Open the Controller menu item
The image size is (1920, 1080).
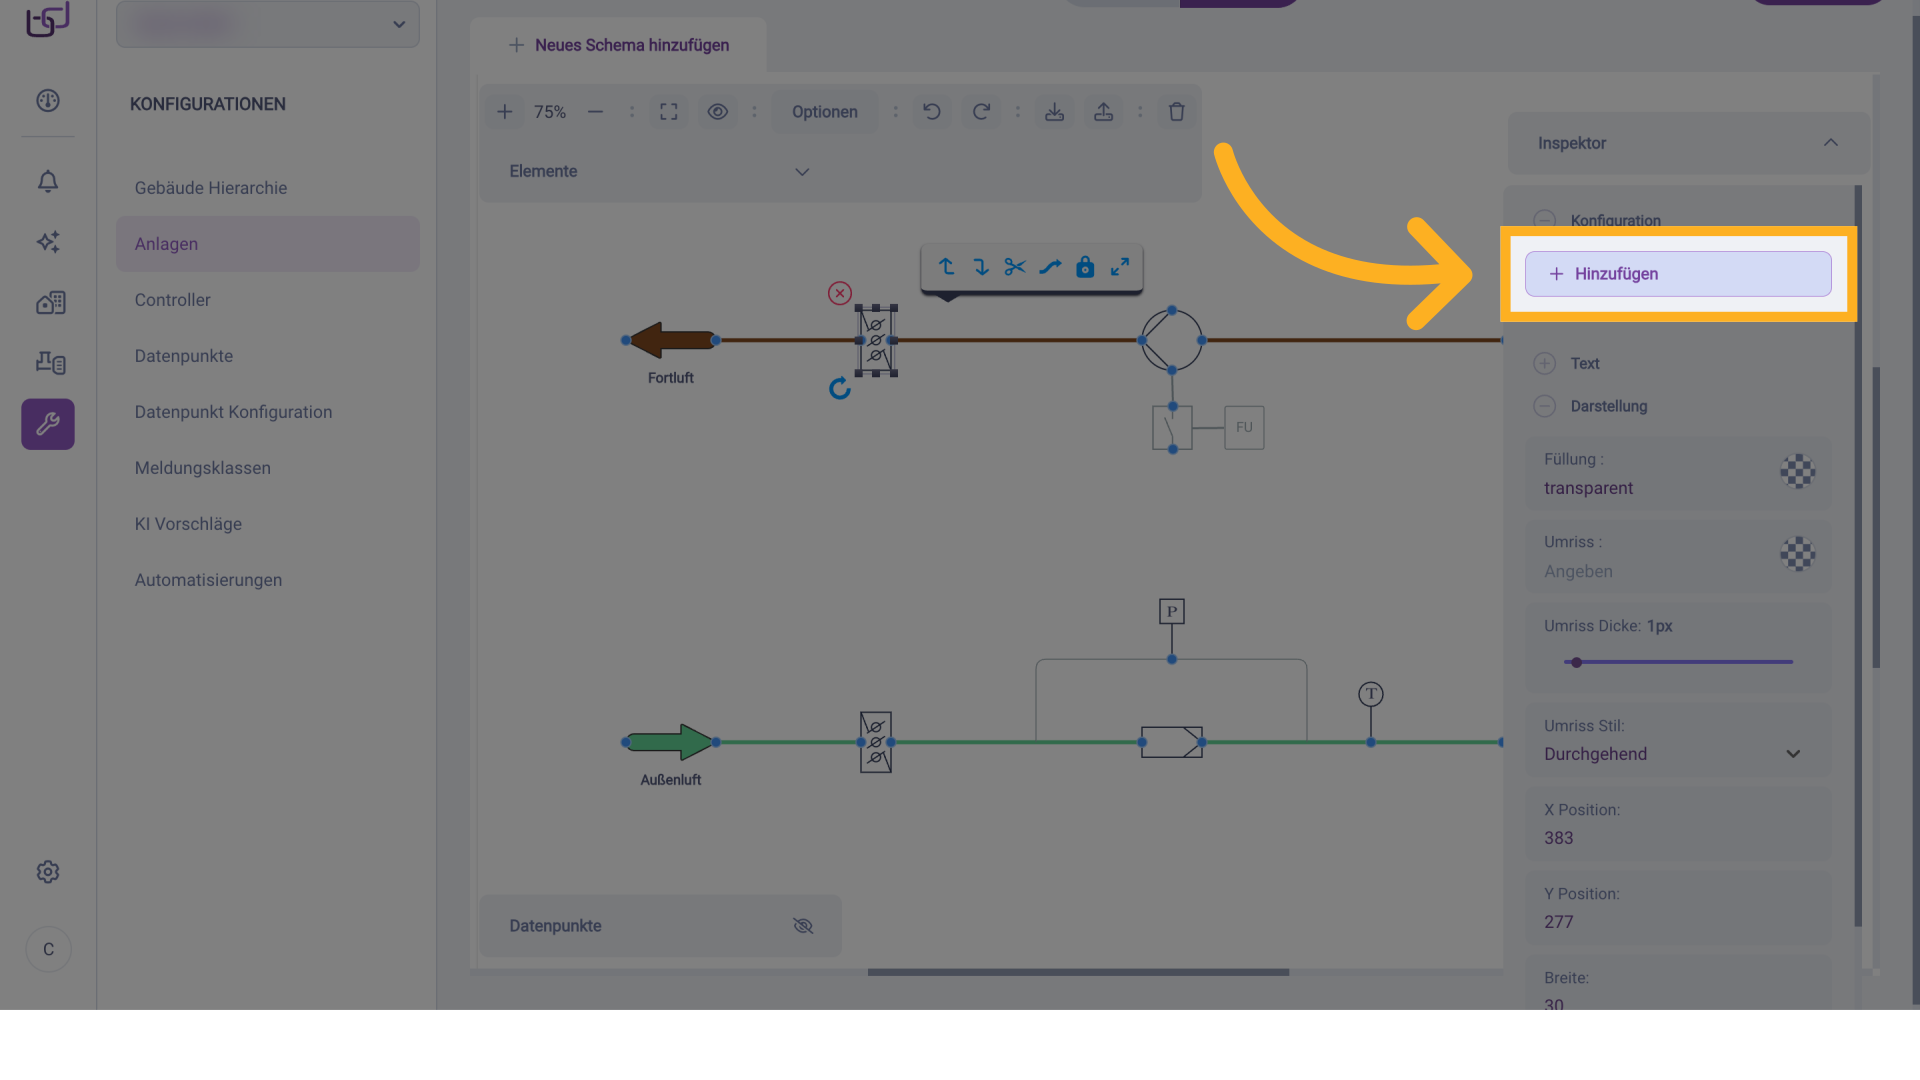tap(173, 300)
